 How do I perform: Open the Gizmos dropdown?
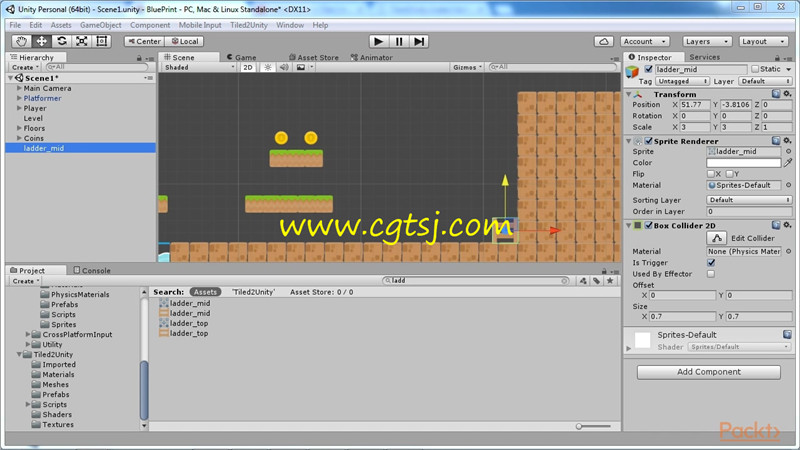467,67
